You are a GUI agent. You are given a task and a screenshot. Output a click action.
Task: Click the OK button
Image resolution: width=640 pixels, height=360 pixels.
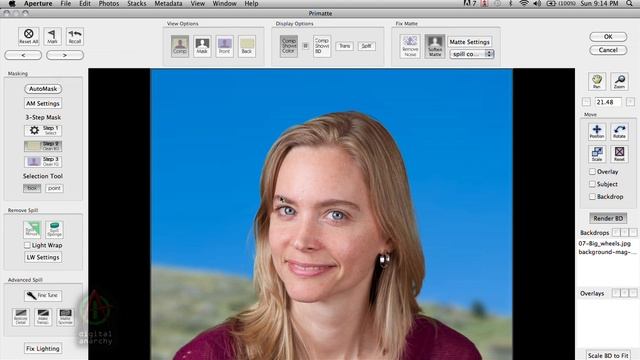608,37
